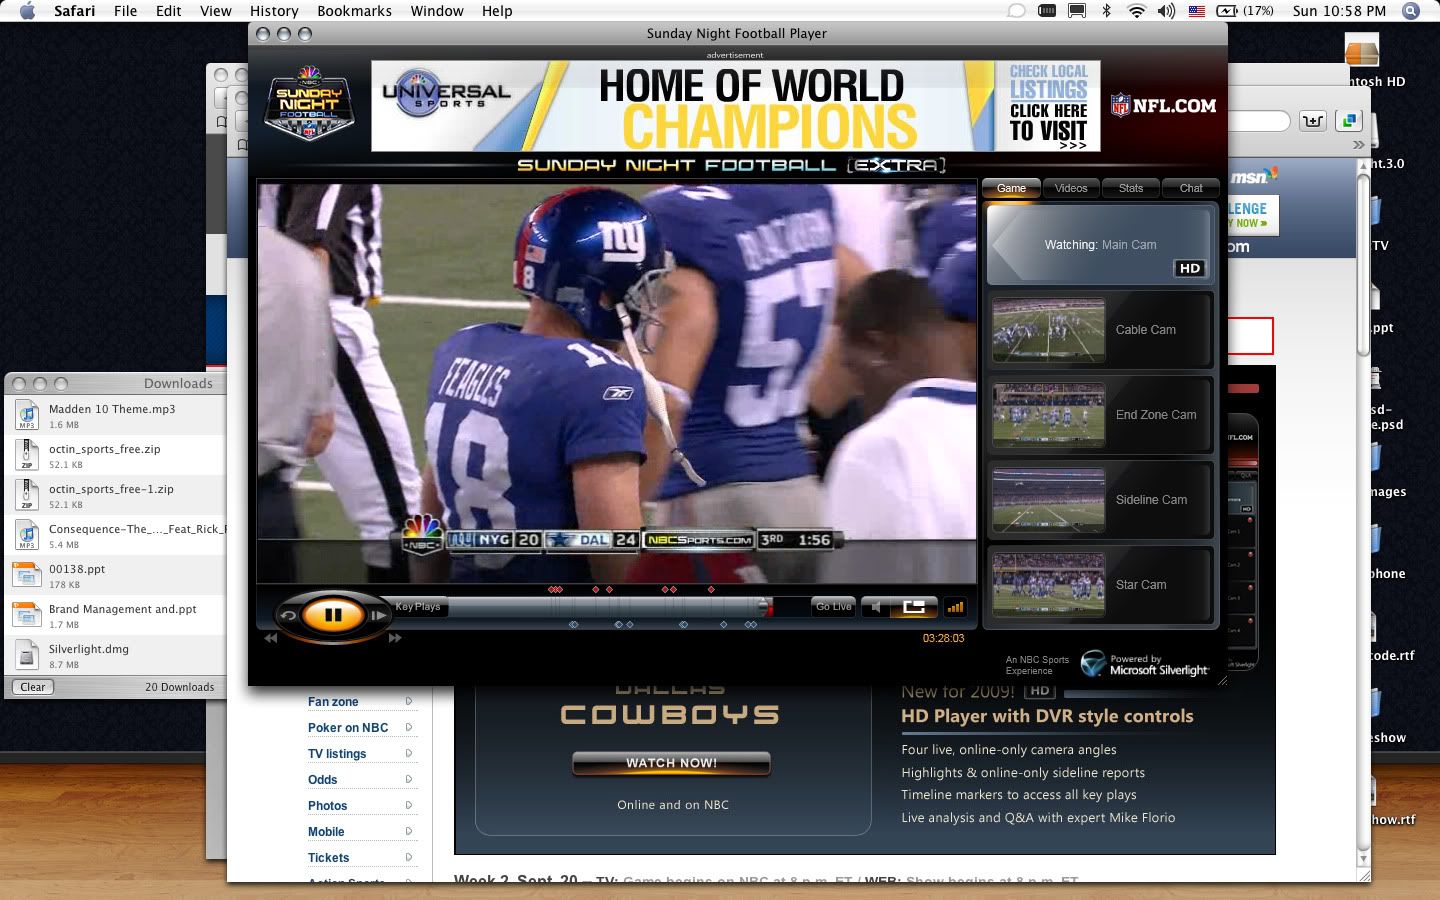Switch to the Stats tab

point(1131,188)
